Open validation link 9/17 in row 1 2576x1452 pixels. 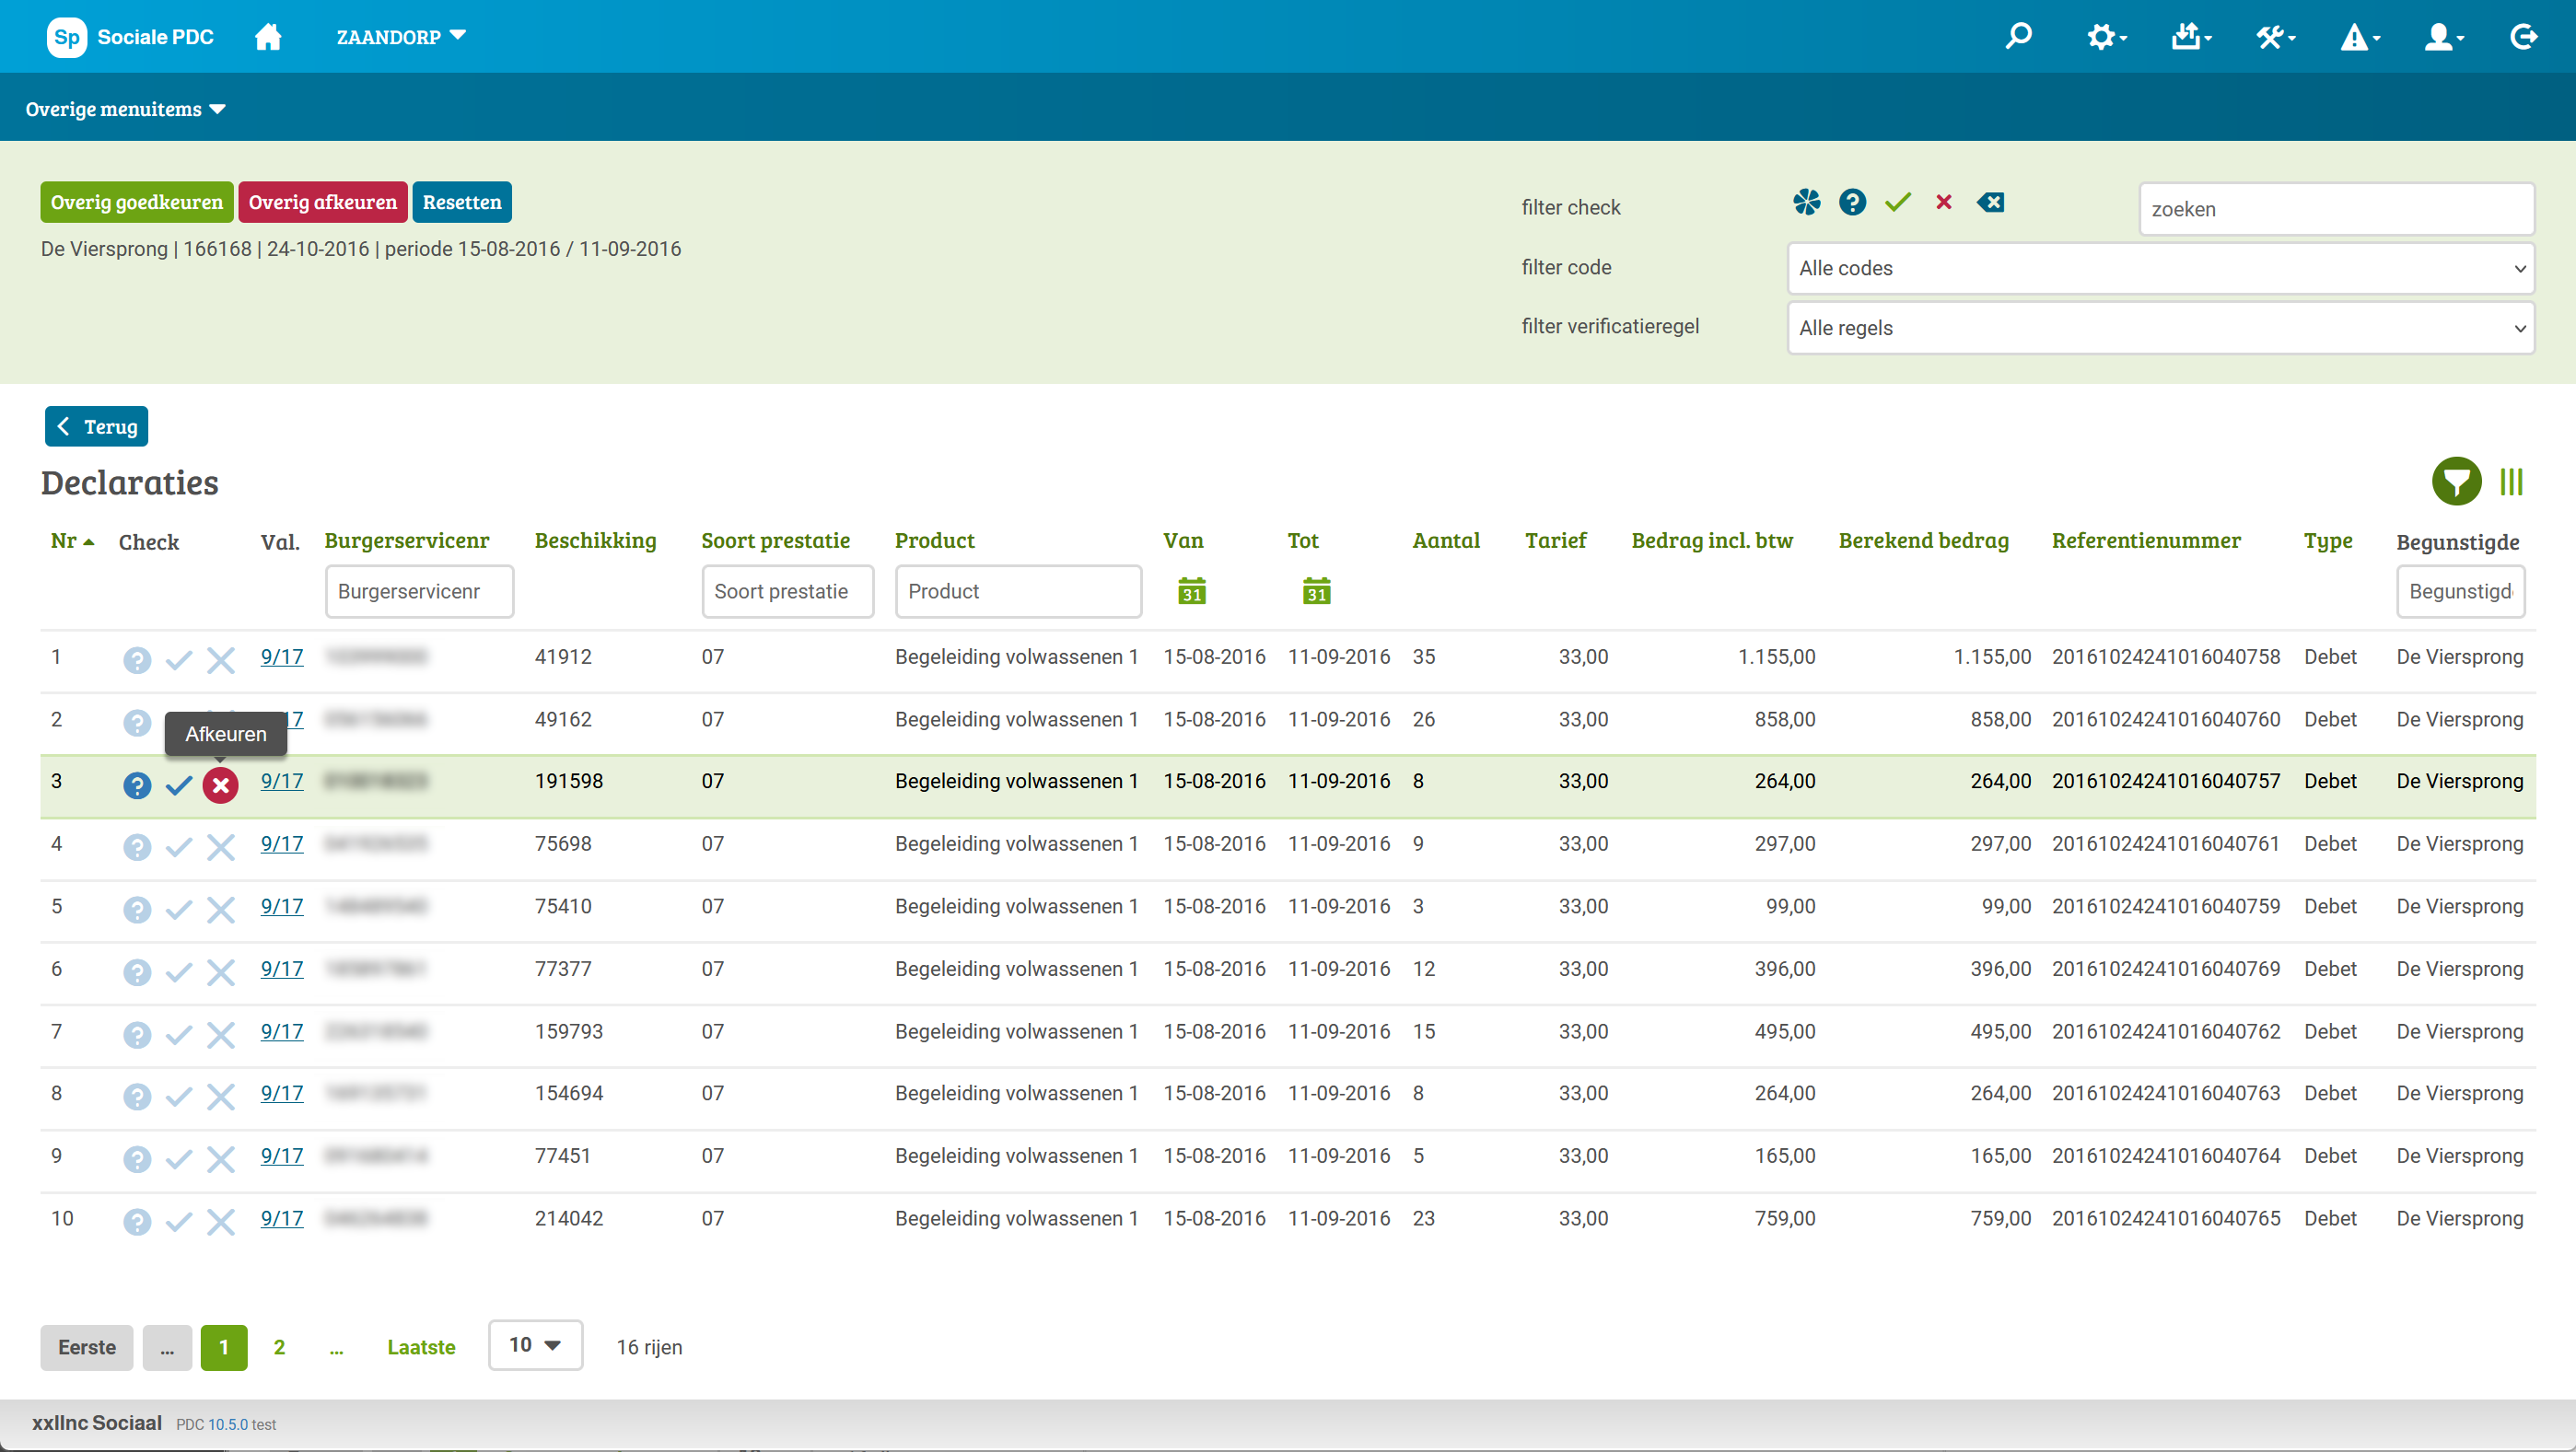click(282, 657)
